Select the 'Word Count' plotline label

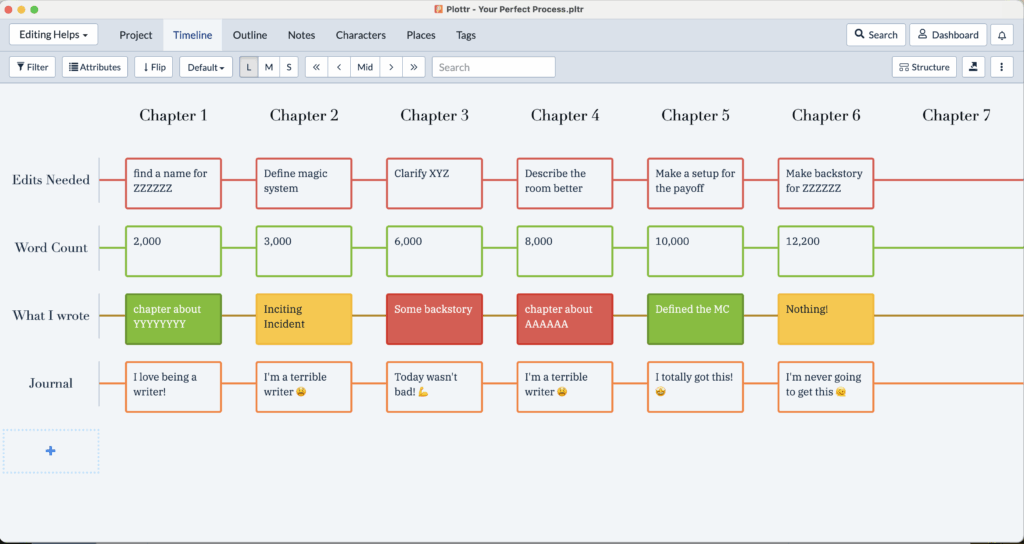click(51, 248)
